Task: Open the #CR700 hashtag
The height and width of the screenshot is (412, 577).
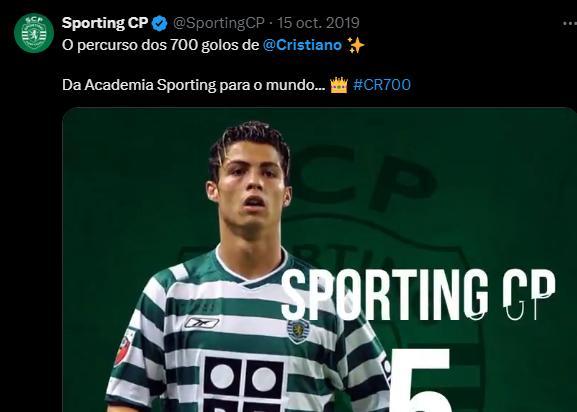Action: (x=382, y=85)
